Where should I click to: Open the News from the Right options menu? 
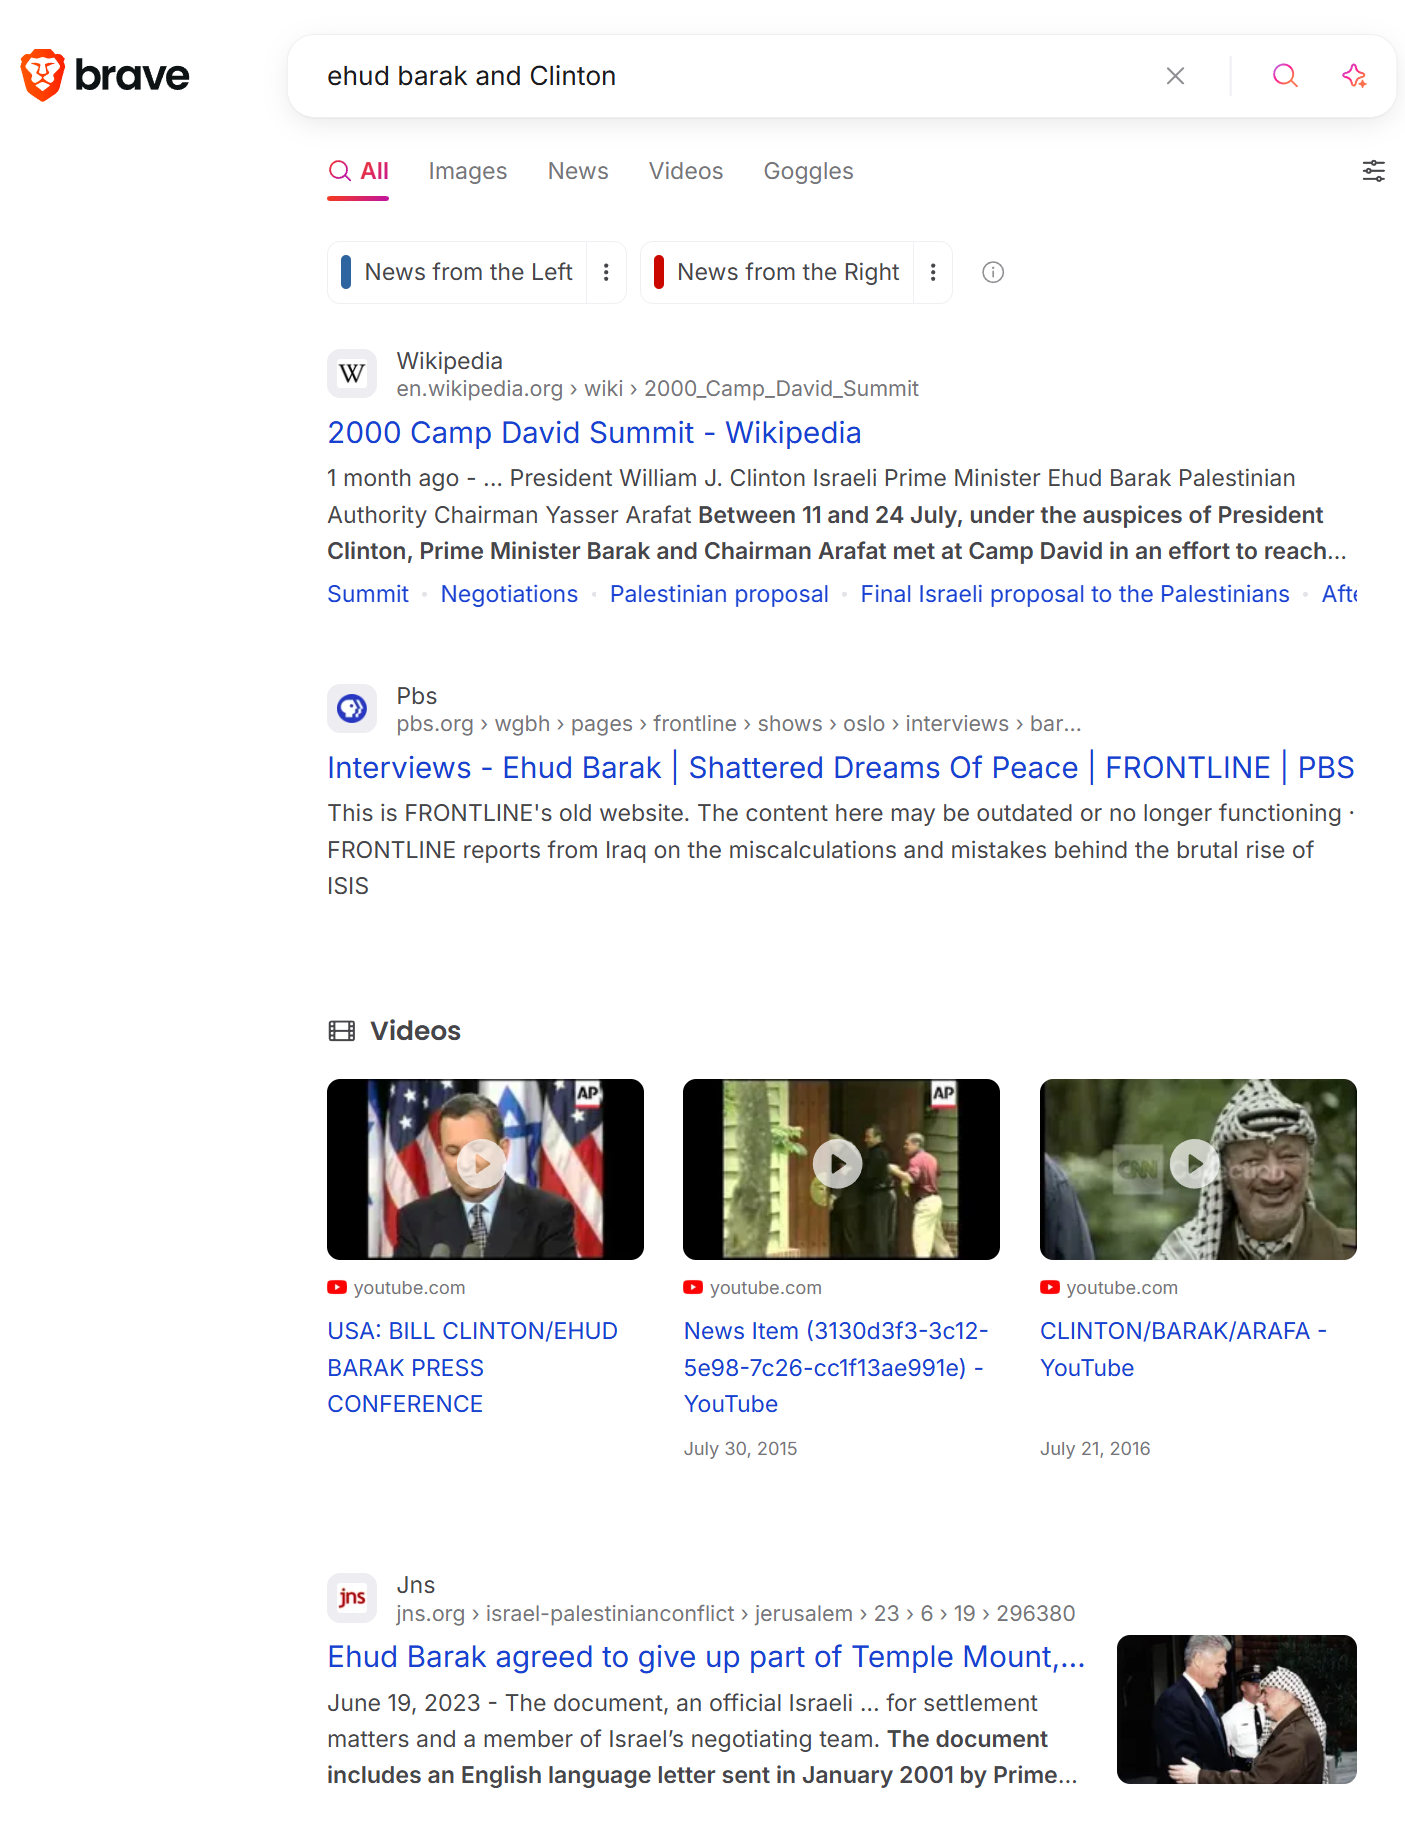(933, 272)
